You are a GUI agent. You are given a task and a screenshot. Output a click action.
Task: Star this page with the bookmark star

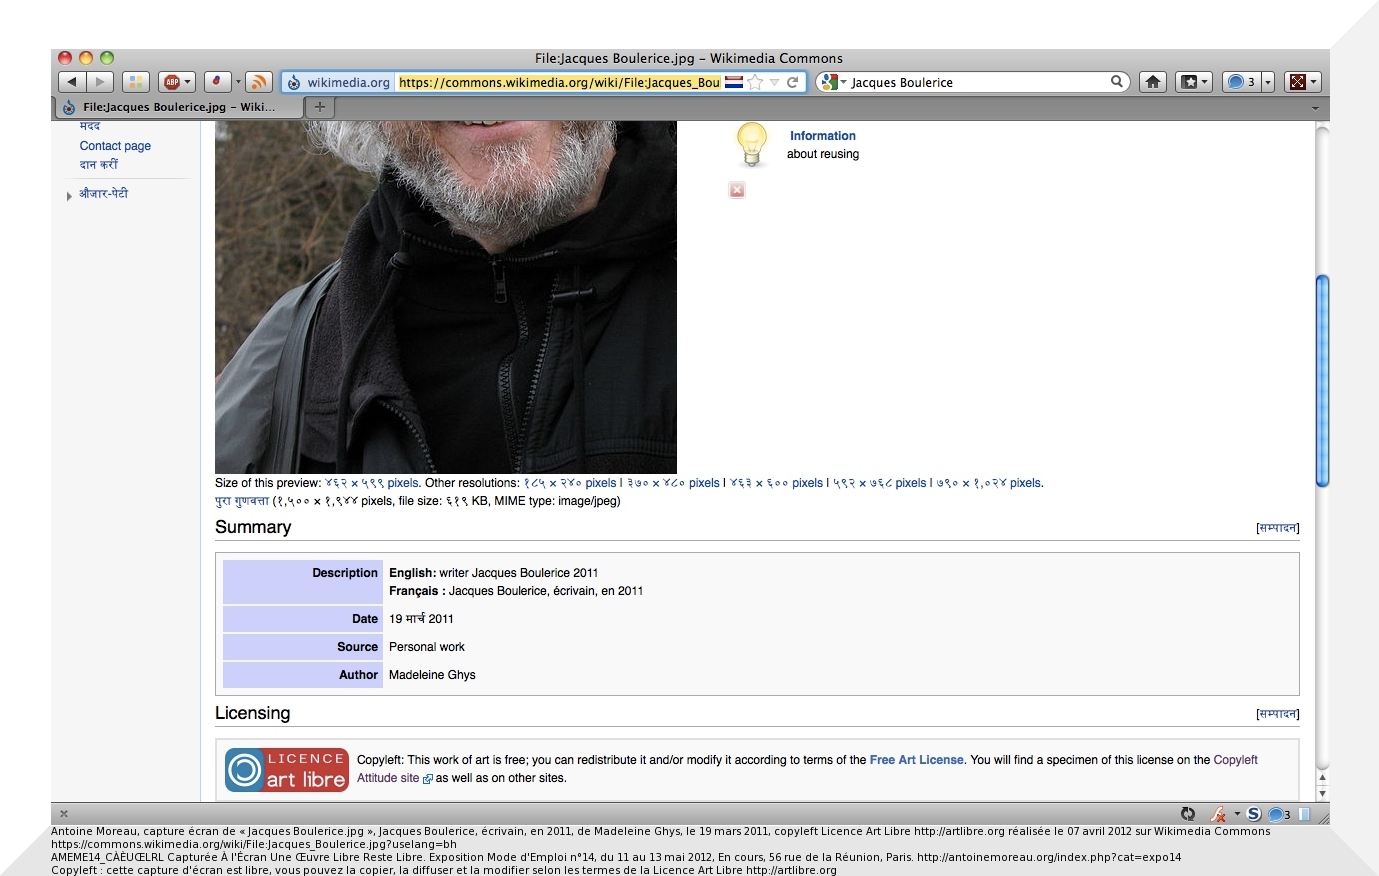coord(755,82)
